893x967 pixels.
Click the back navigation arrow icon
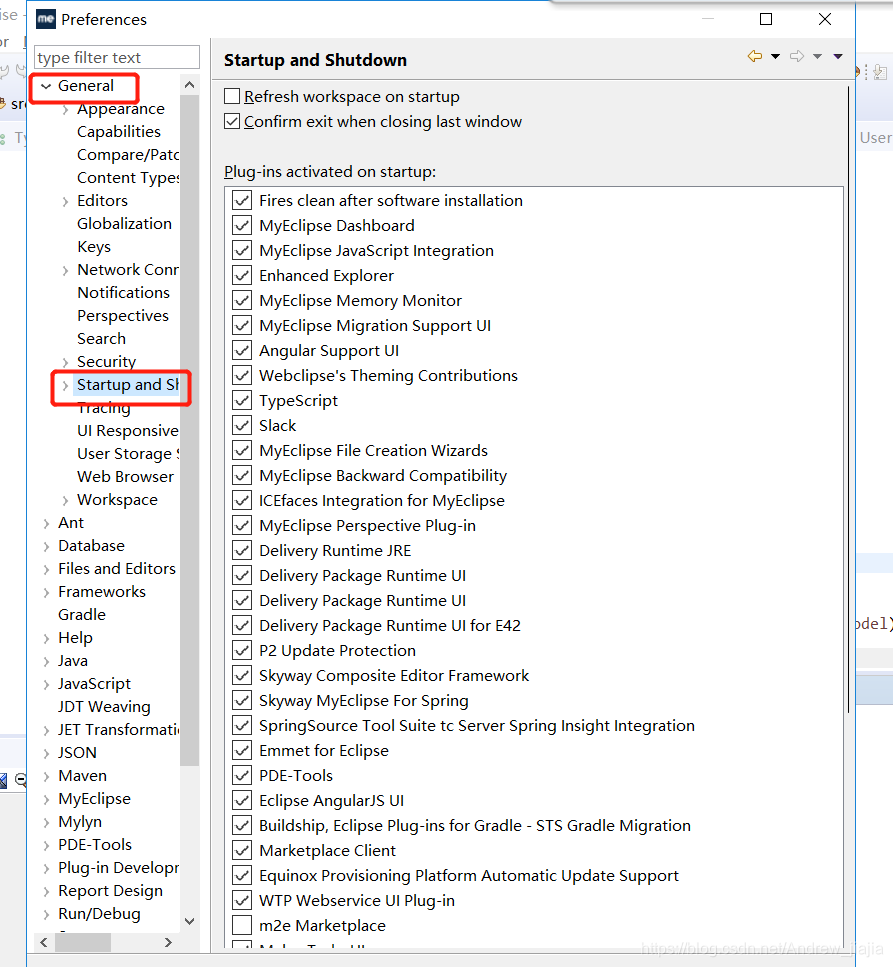[754, 56]
